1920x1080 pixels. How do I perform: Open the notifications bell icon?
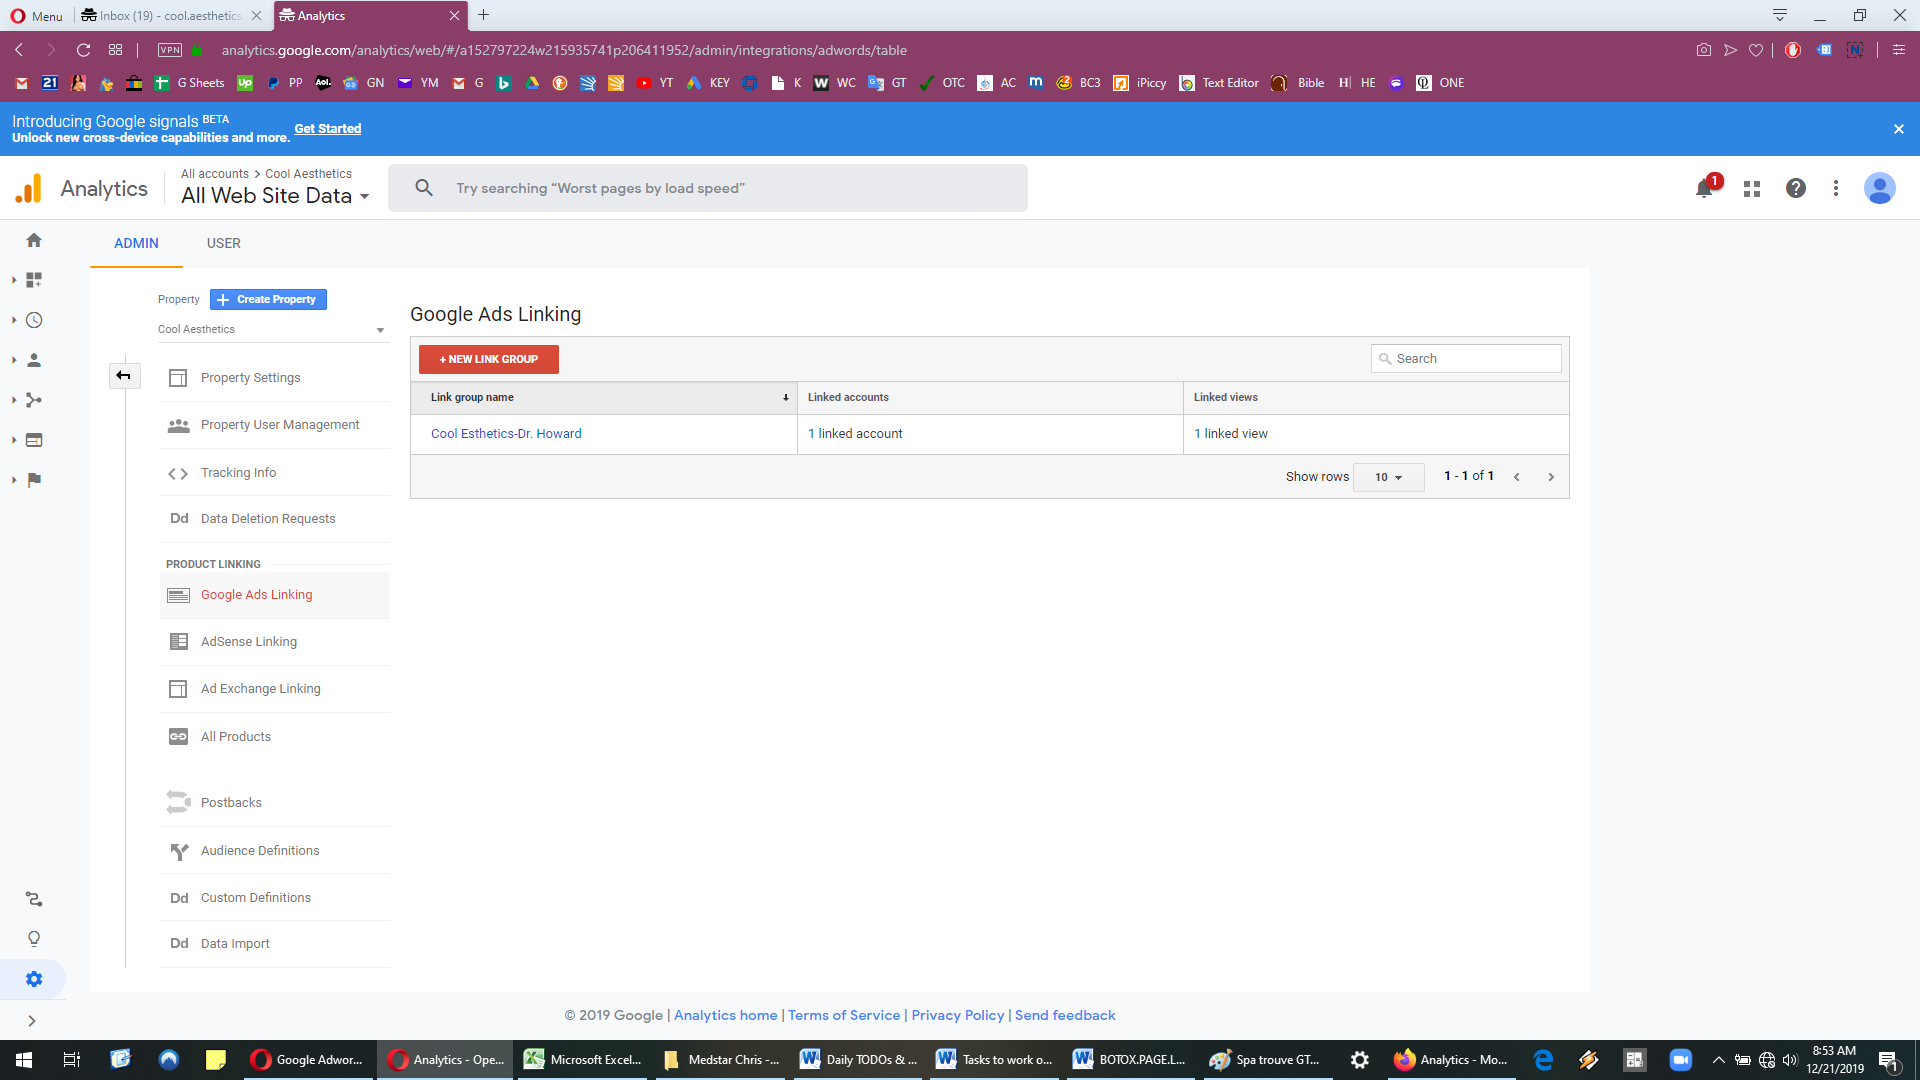[1705, 188]
